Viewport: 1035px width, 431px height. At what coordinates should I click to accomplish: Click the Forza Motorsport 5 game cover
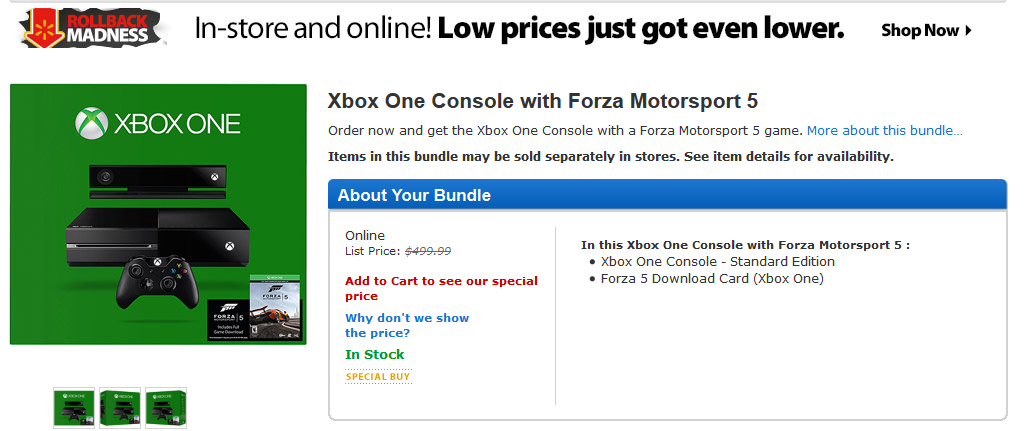coord(275,306)
